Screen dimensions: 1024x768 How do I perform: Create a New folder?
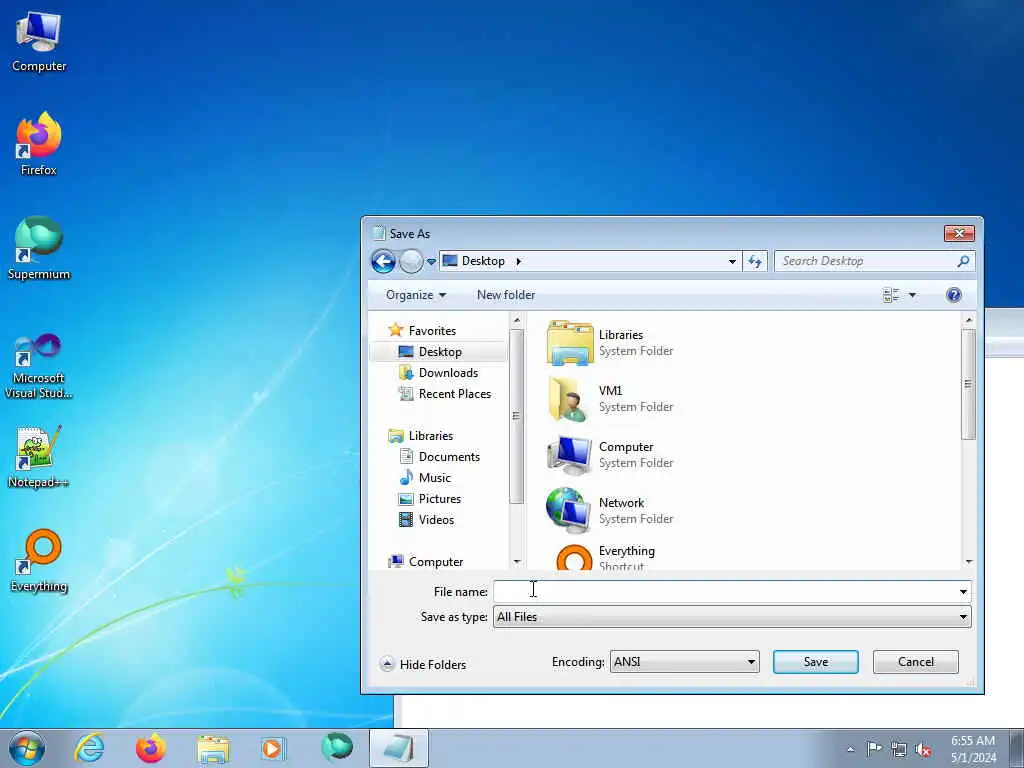[x=505, y=295]
